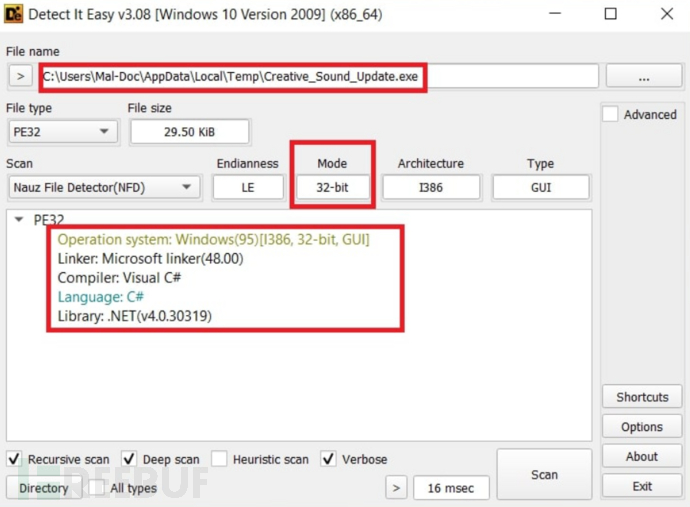
Task: Select the Linker: Microsoft linker(48.00) row
Action: coord(150,258)
